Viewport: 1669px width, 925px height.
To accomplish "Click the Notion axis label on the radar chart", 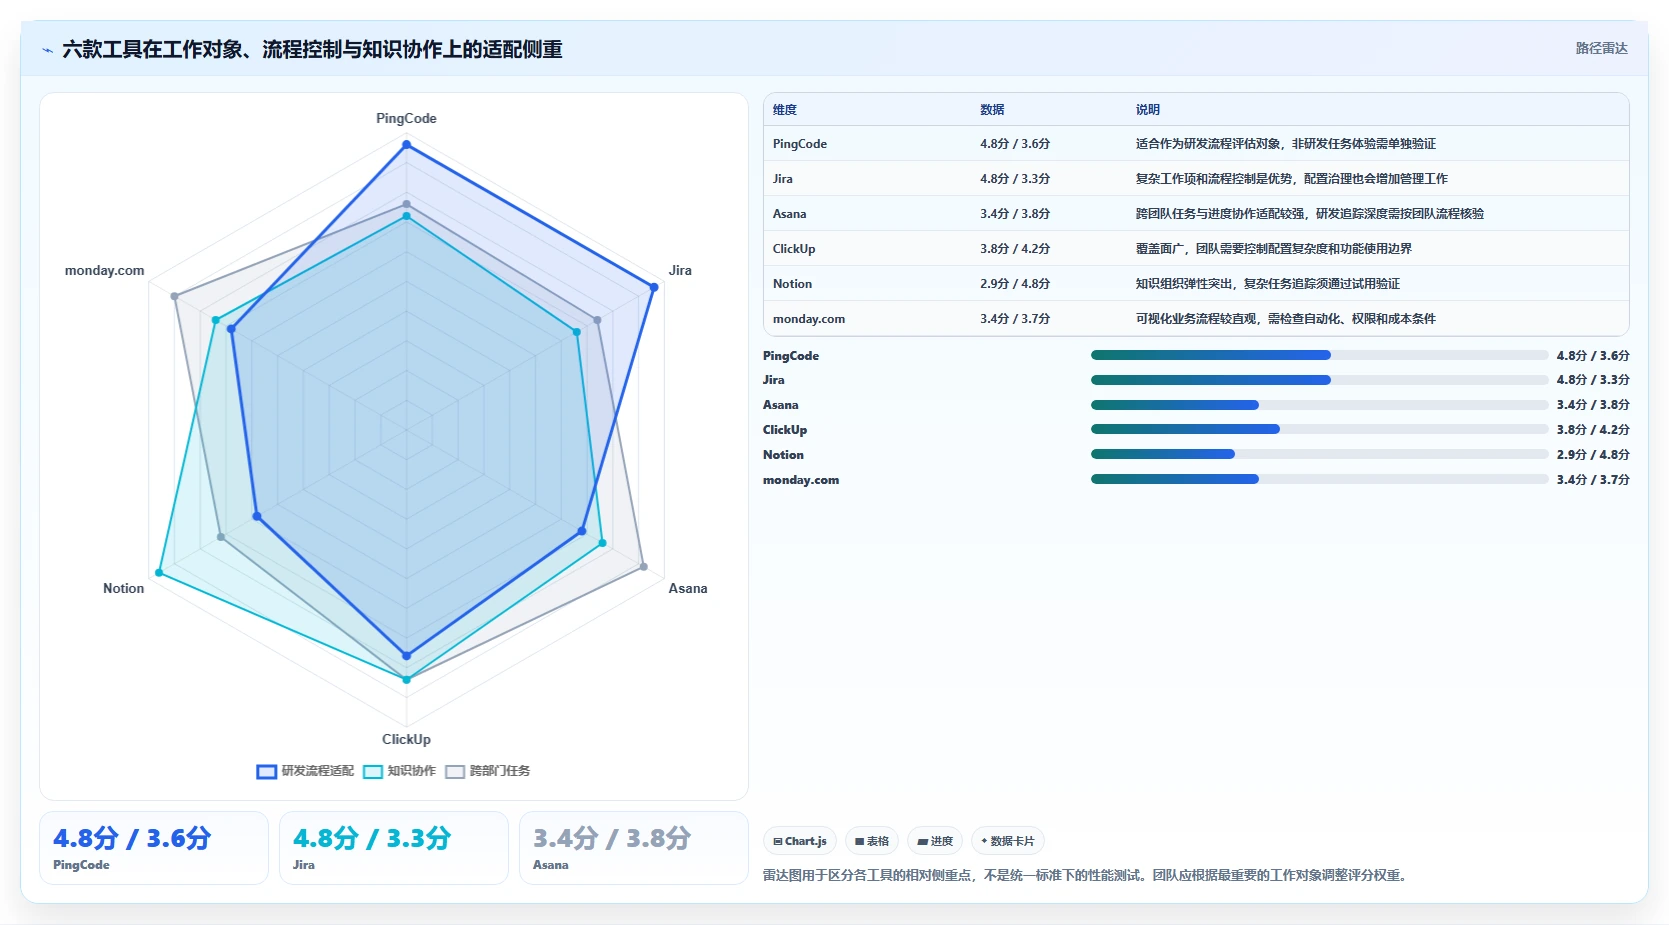I will [x=124, y=588].
